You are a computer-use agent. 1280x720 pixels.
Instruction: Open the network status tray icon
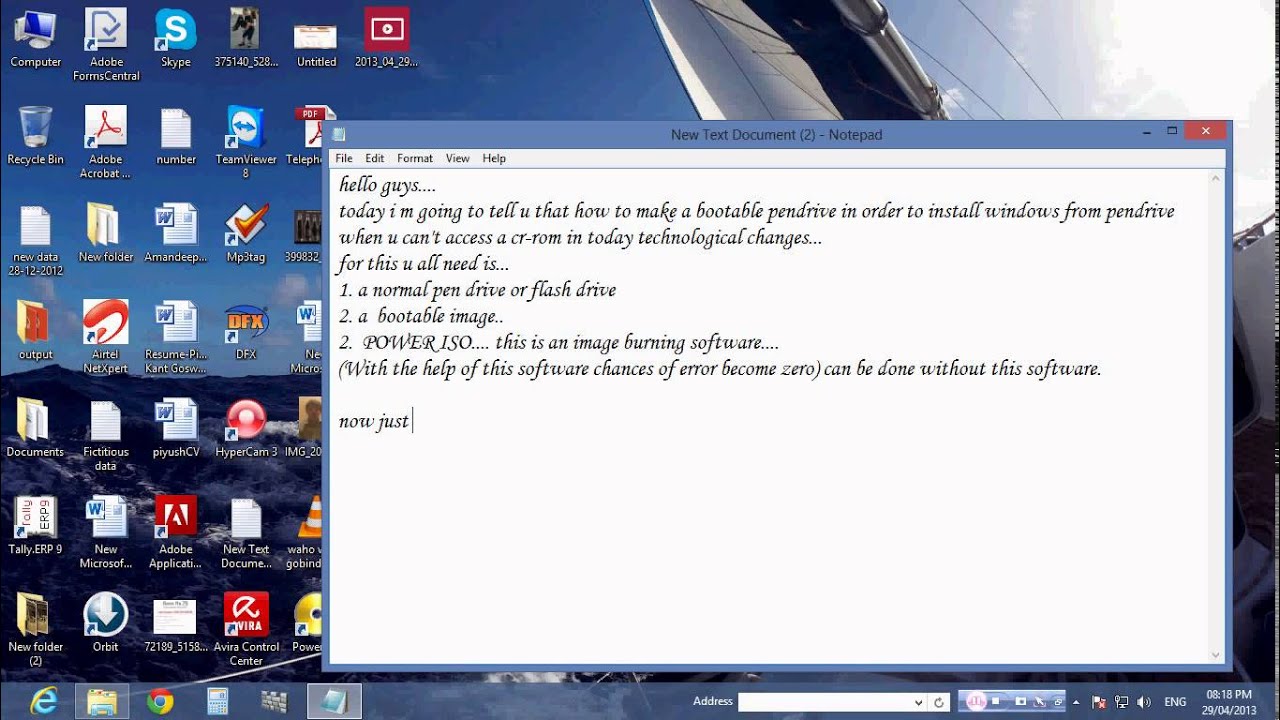[1122, 702]
